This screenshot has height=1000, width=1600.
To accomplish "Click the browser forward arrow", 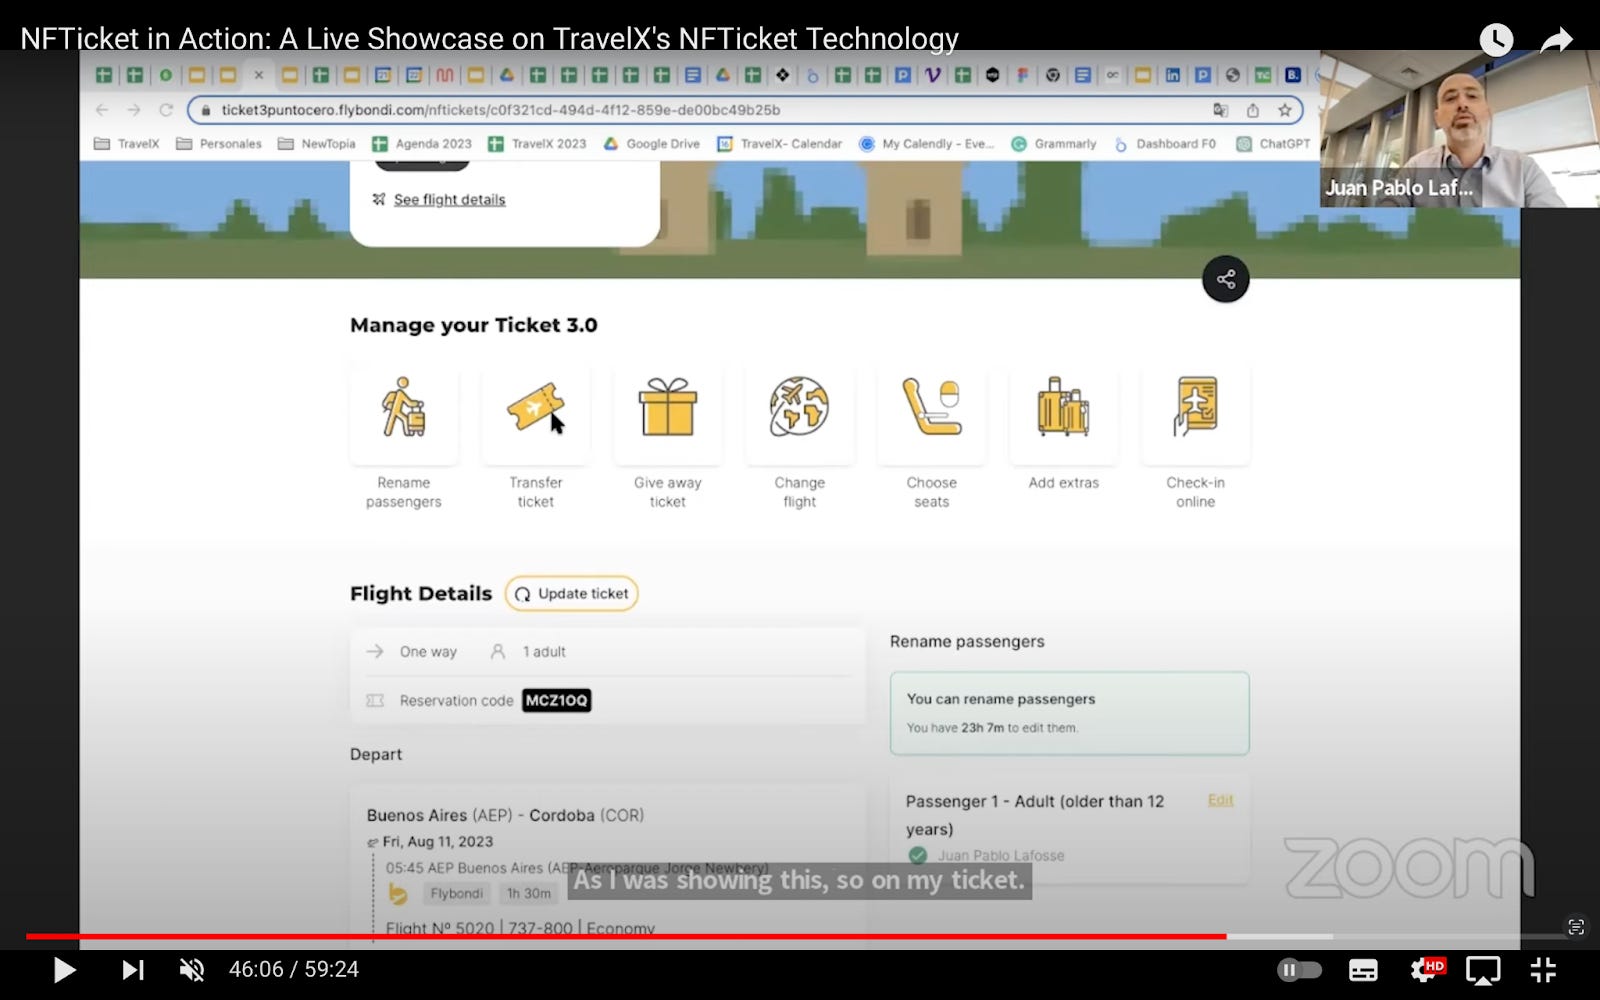I will click(134, 110).
